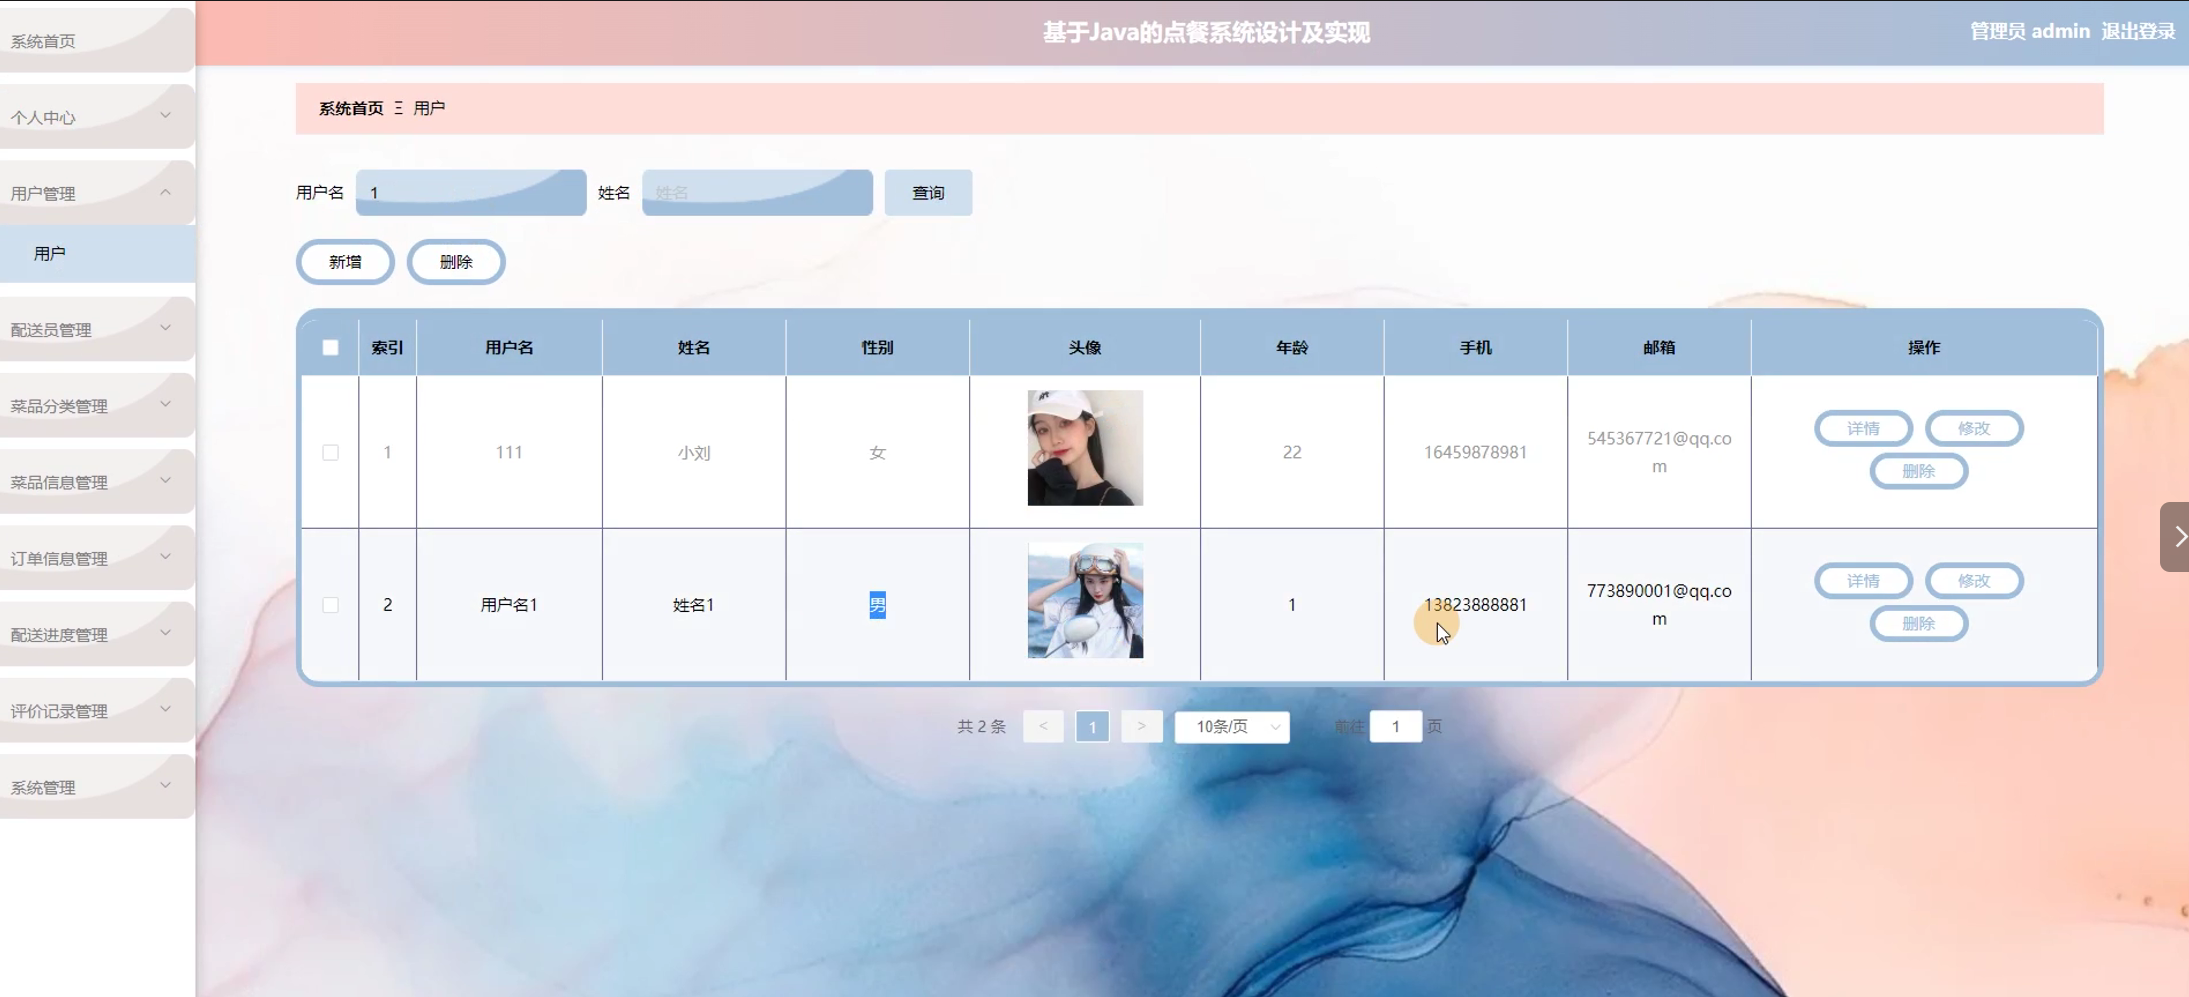This screenshot has width=2189, height=997.
Task: Expand the 菜品信息管理 sidebar menu
Action: click(x=97, y=481)
